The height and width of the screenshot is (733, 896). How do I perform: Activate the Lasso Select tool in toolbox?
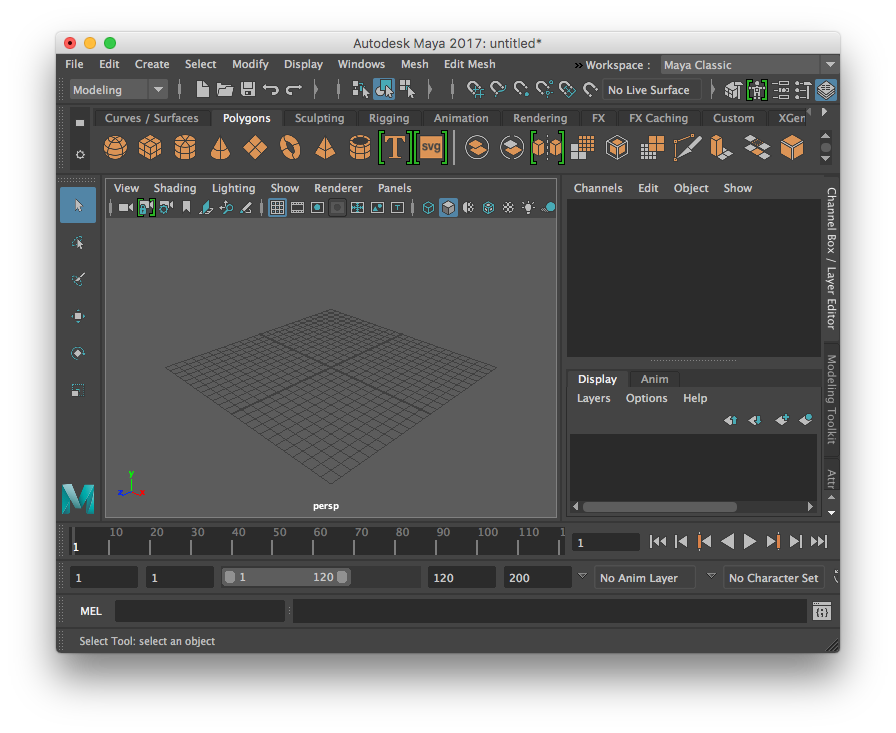pyautogui.click(x=78, y=242)
